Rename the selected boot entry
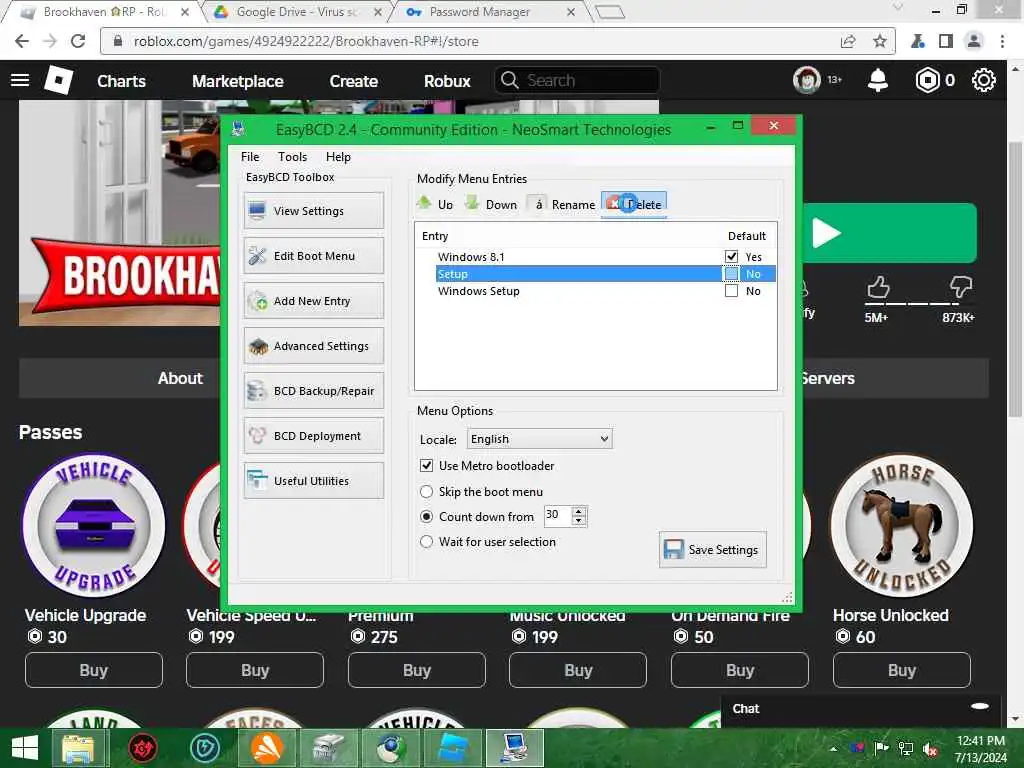Screen dimensions: 1024x768 click(563, 204)
